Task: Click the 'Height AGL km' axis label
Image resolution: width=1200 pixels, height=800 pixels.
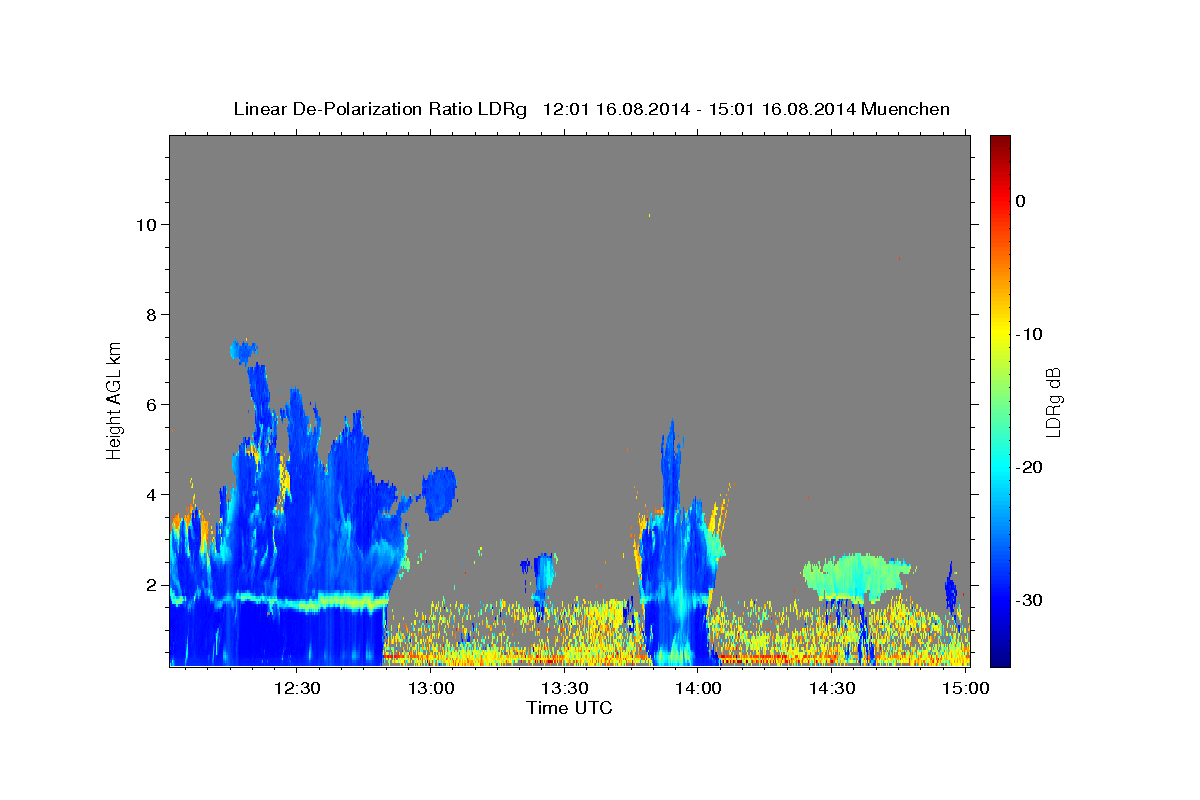Action: pyautogui.click(x=115, y=399)
